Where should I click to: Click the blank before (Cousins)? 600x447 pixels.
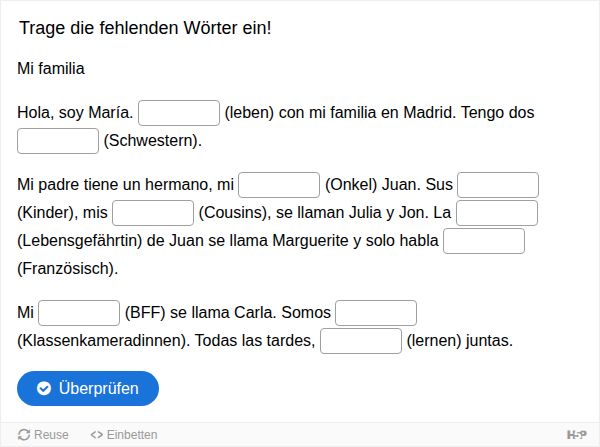[153, 213]
